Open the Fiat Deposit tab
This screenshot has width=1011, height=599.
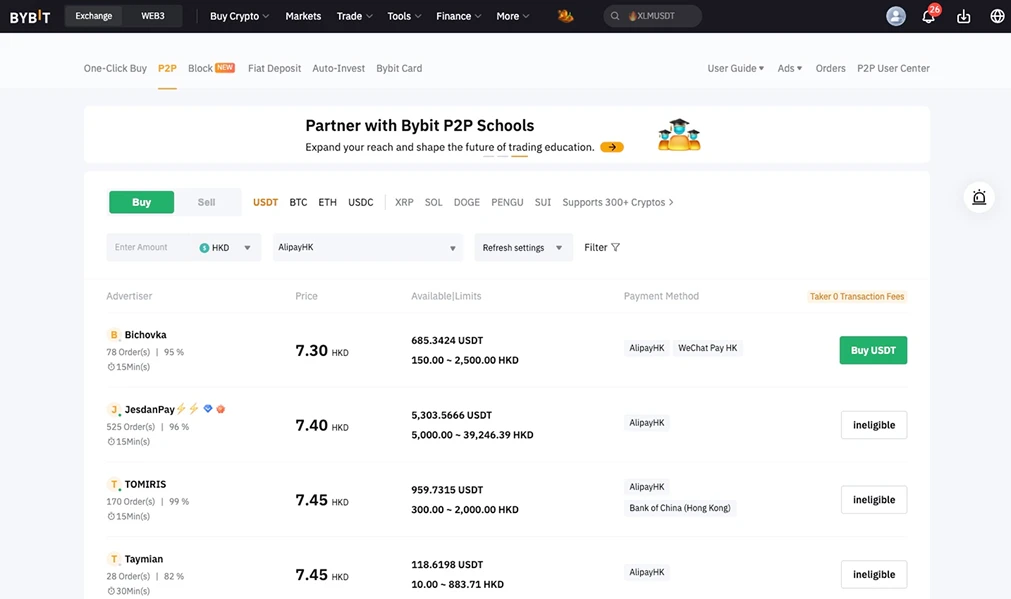(x=275, y=68)
